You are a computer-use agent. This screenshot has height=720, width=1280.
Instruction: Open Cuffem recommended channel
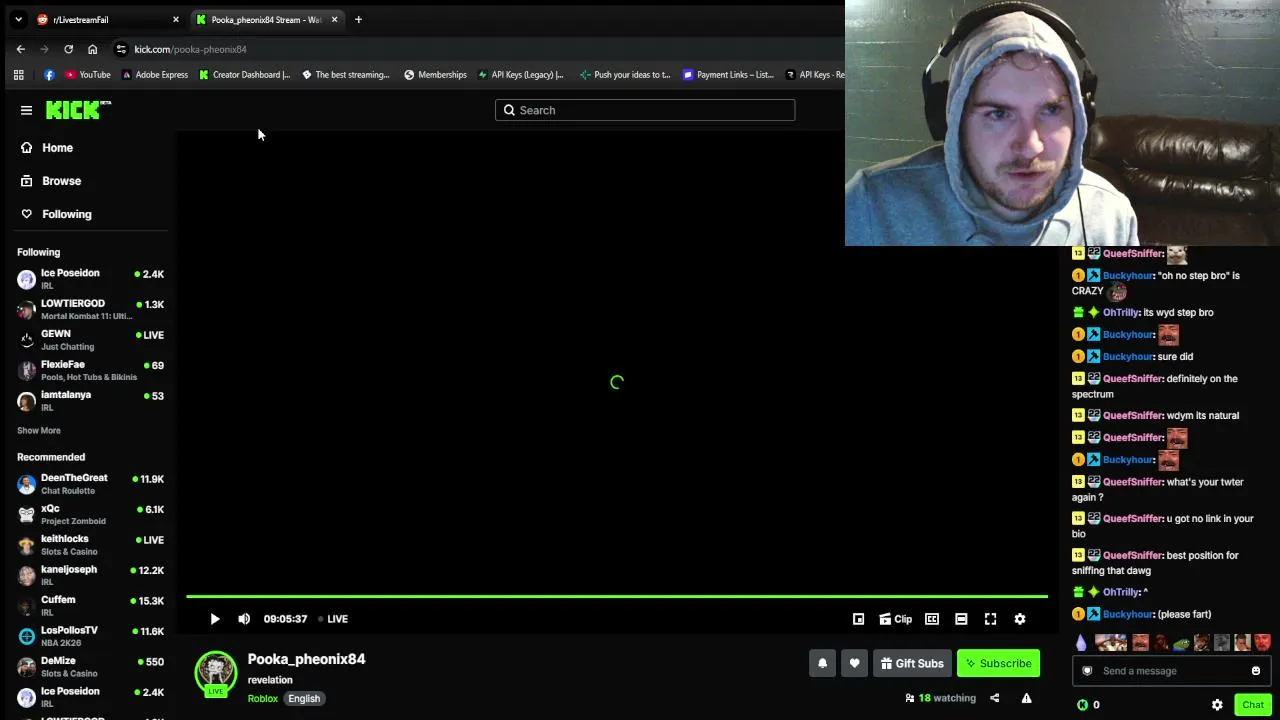point(90,606)
